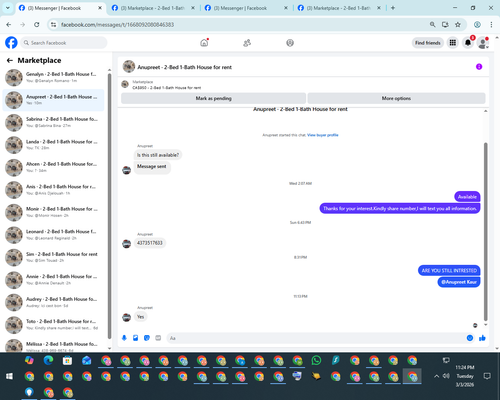Open the Chrome profile icon
The width and height of the screenshot is (500, 400).
coord(477,24)
